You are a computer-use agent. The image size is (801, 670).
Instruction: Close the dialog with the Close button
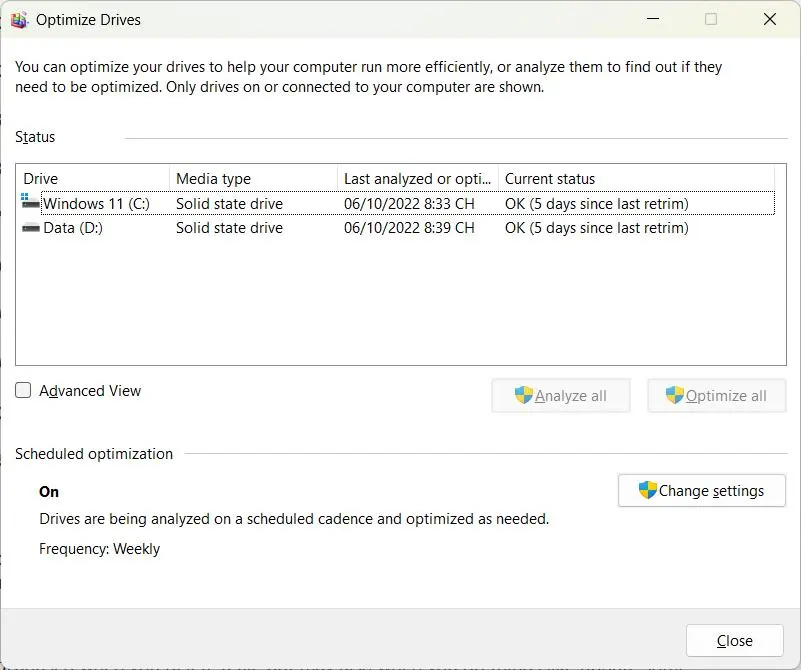tap(735, 640)
